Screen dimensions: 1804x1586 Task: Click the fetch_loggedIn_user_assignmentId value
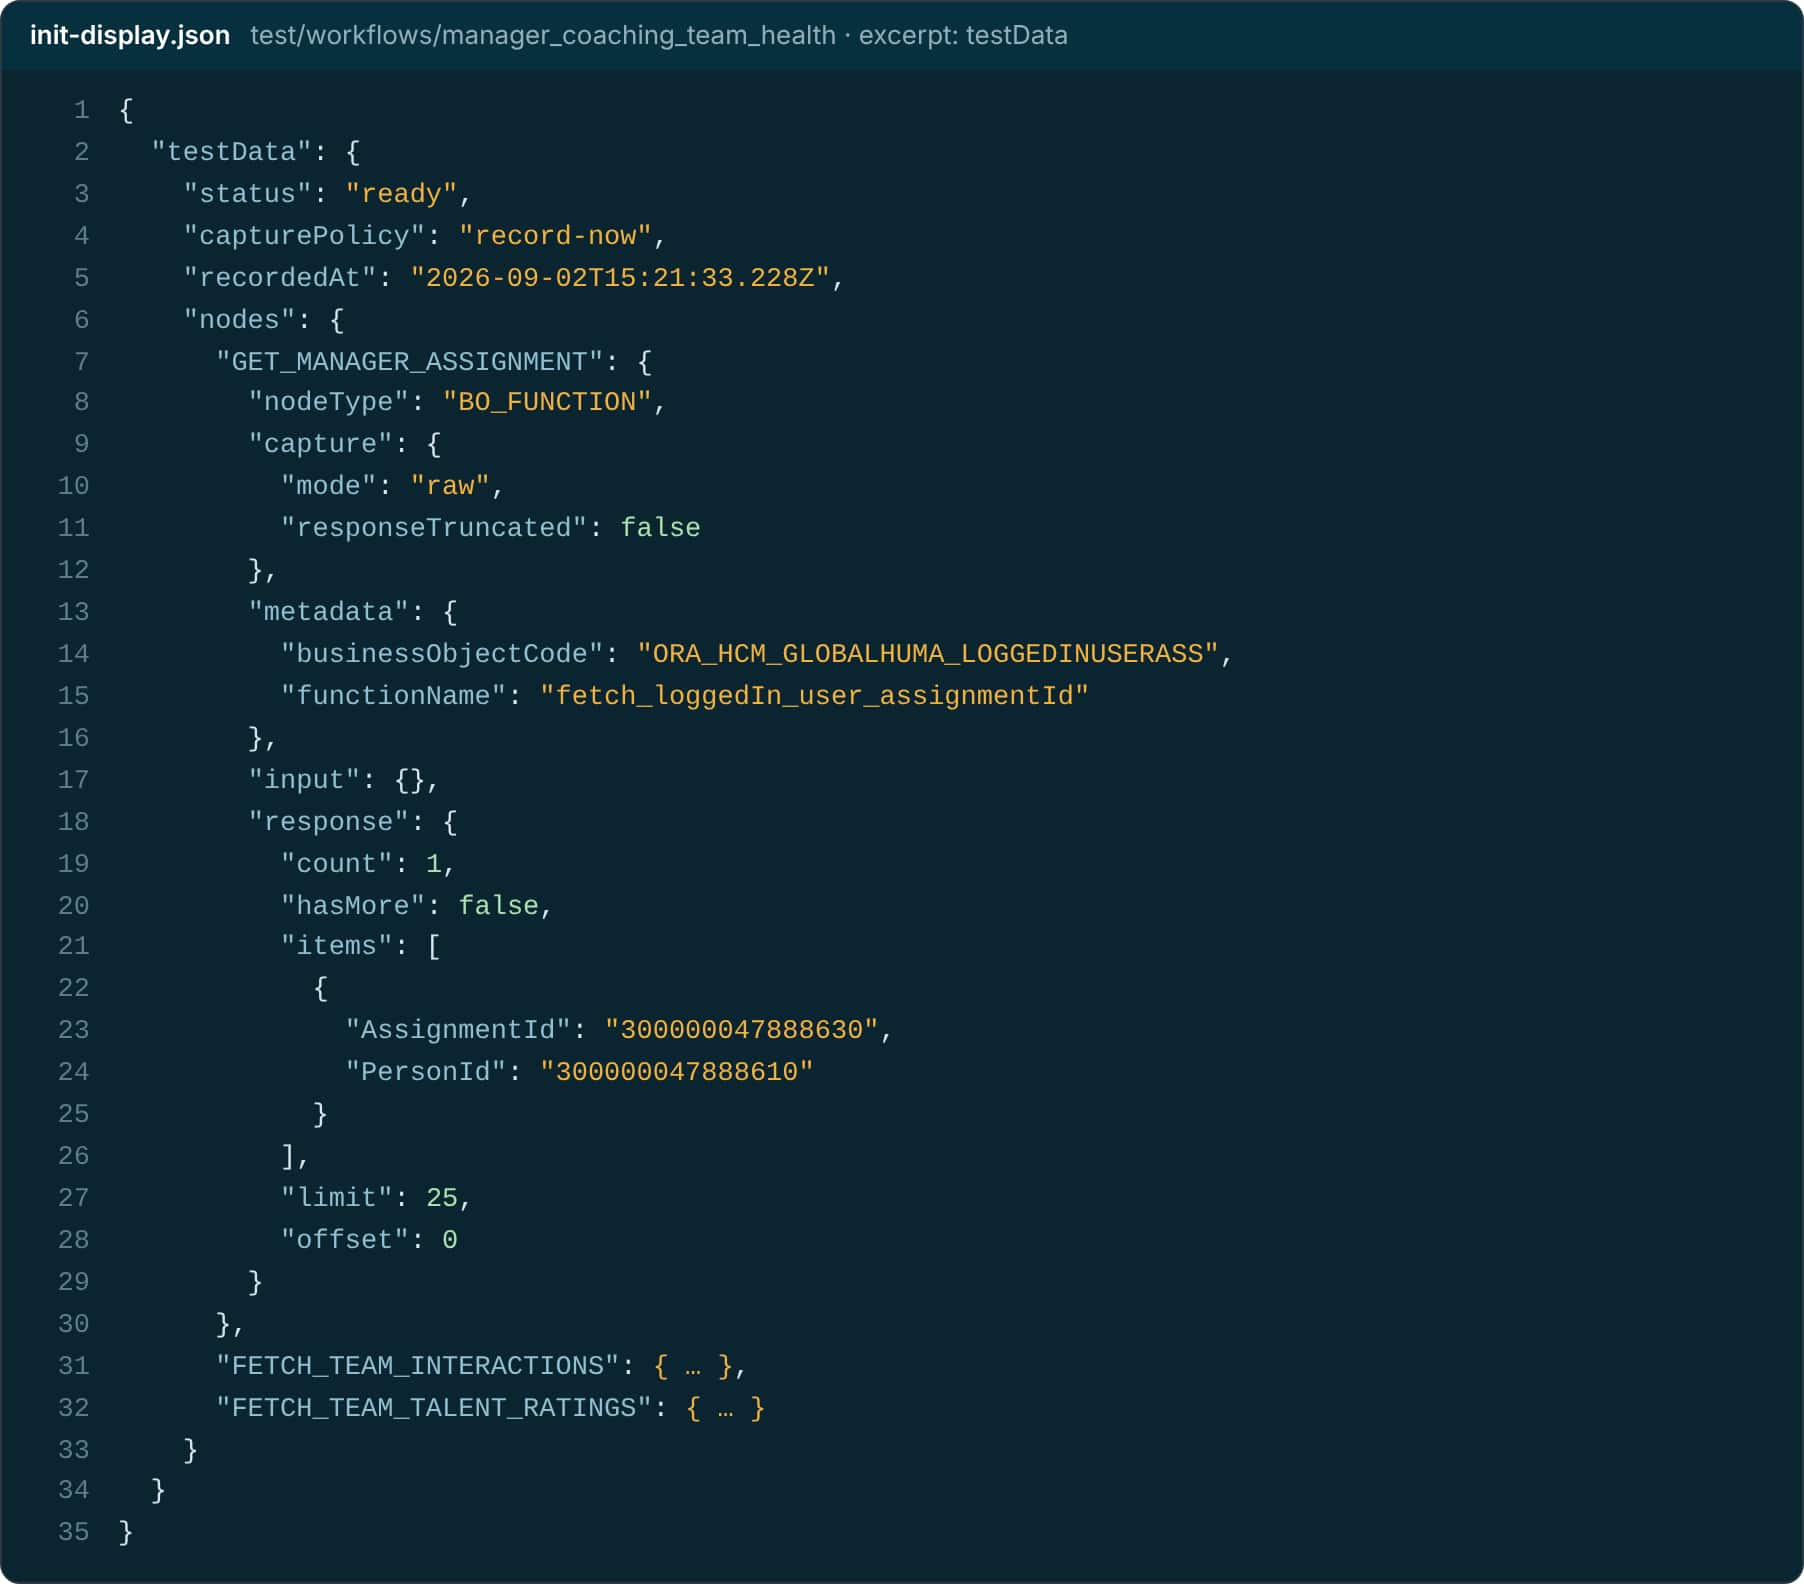(x=814, y=696)
